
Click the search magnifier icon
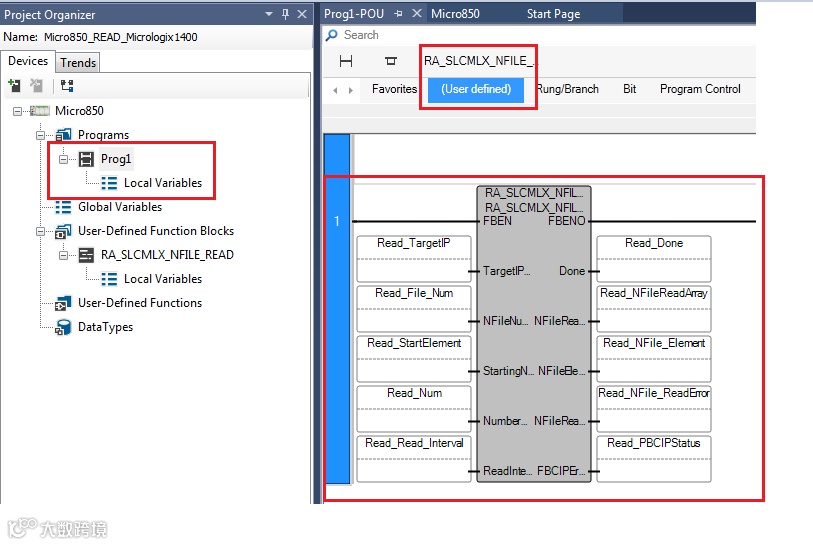[x=331, y=35]
